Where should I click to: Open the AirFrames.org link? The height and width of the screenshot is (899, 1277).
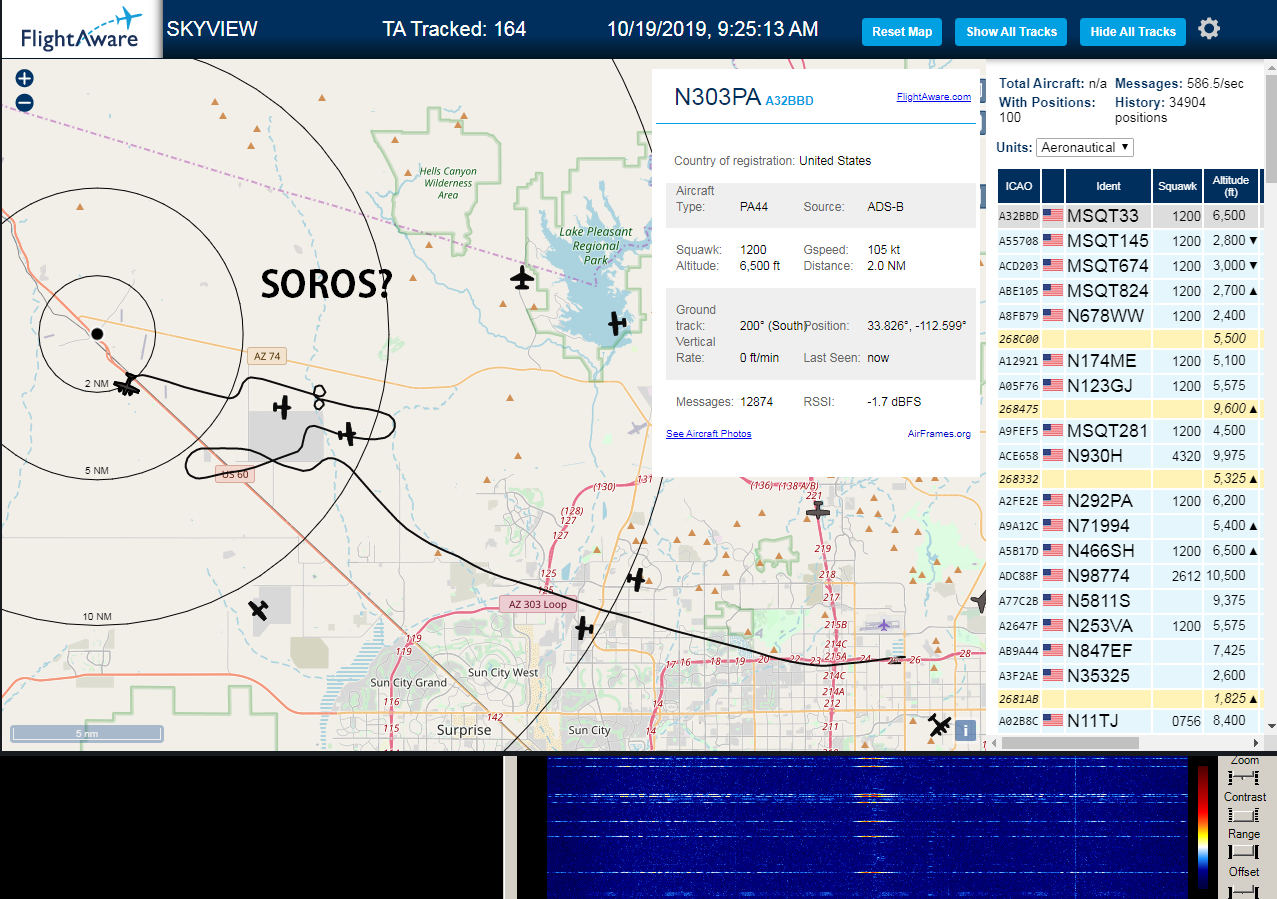(x=939, y=434)
